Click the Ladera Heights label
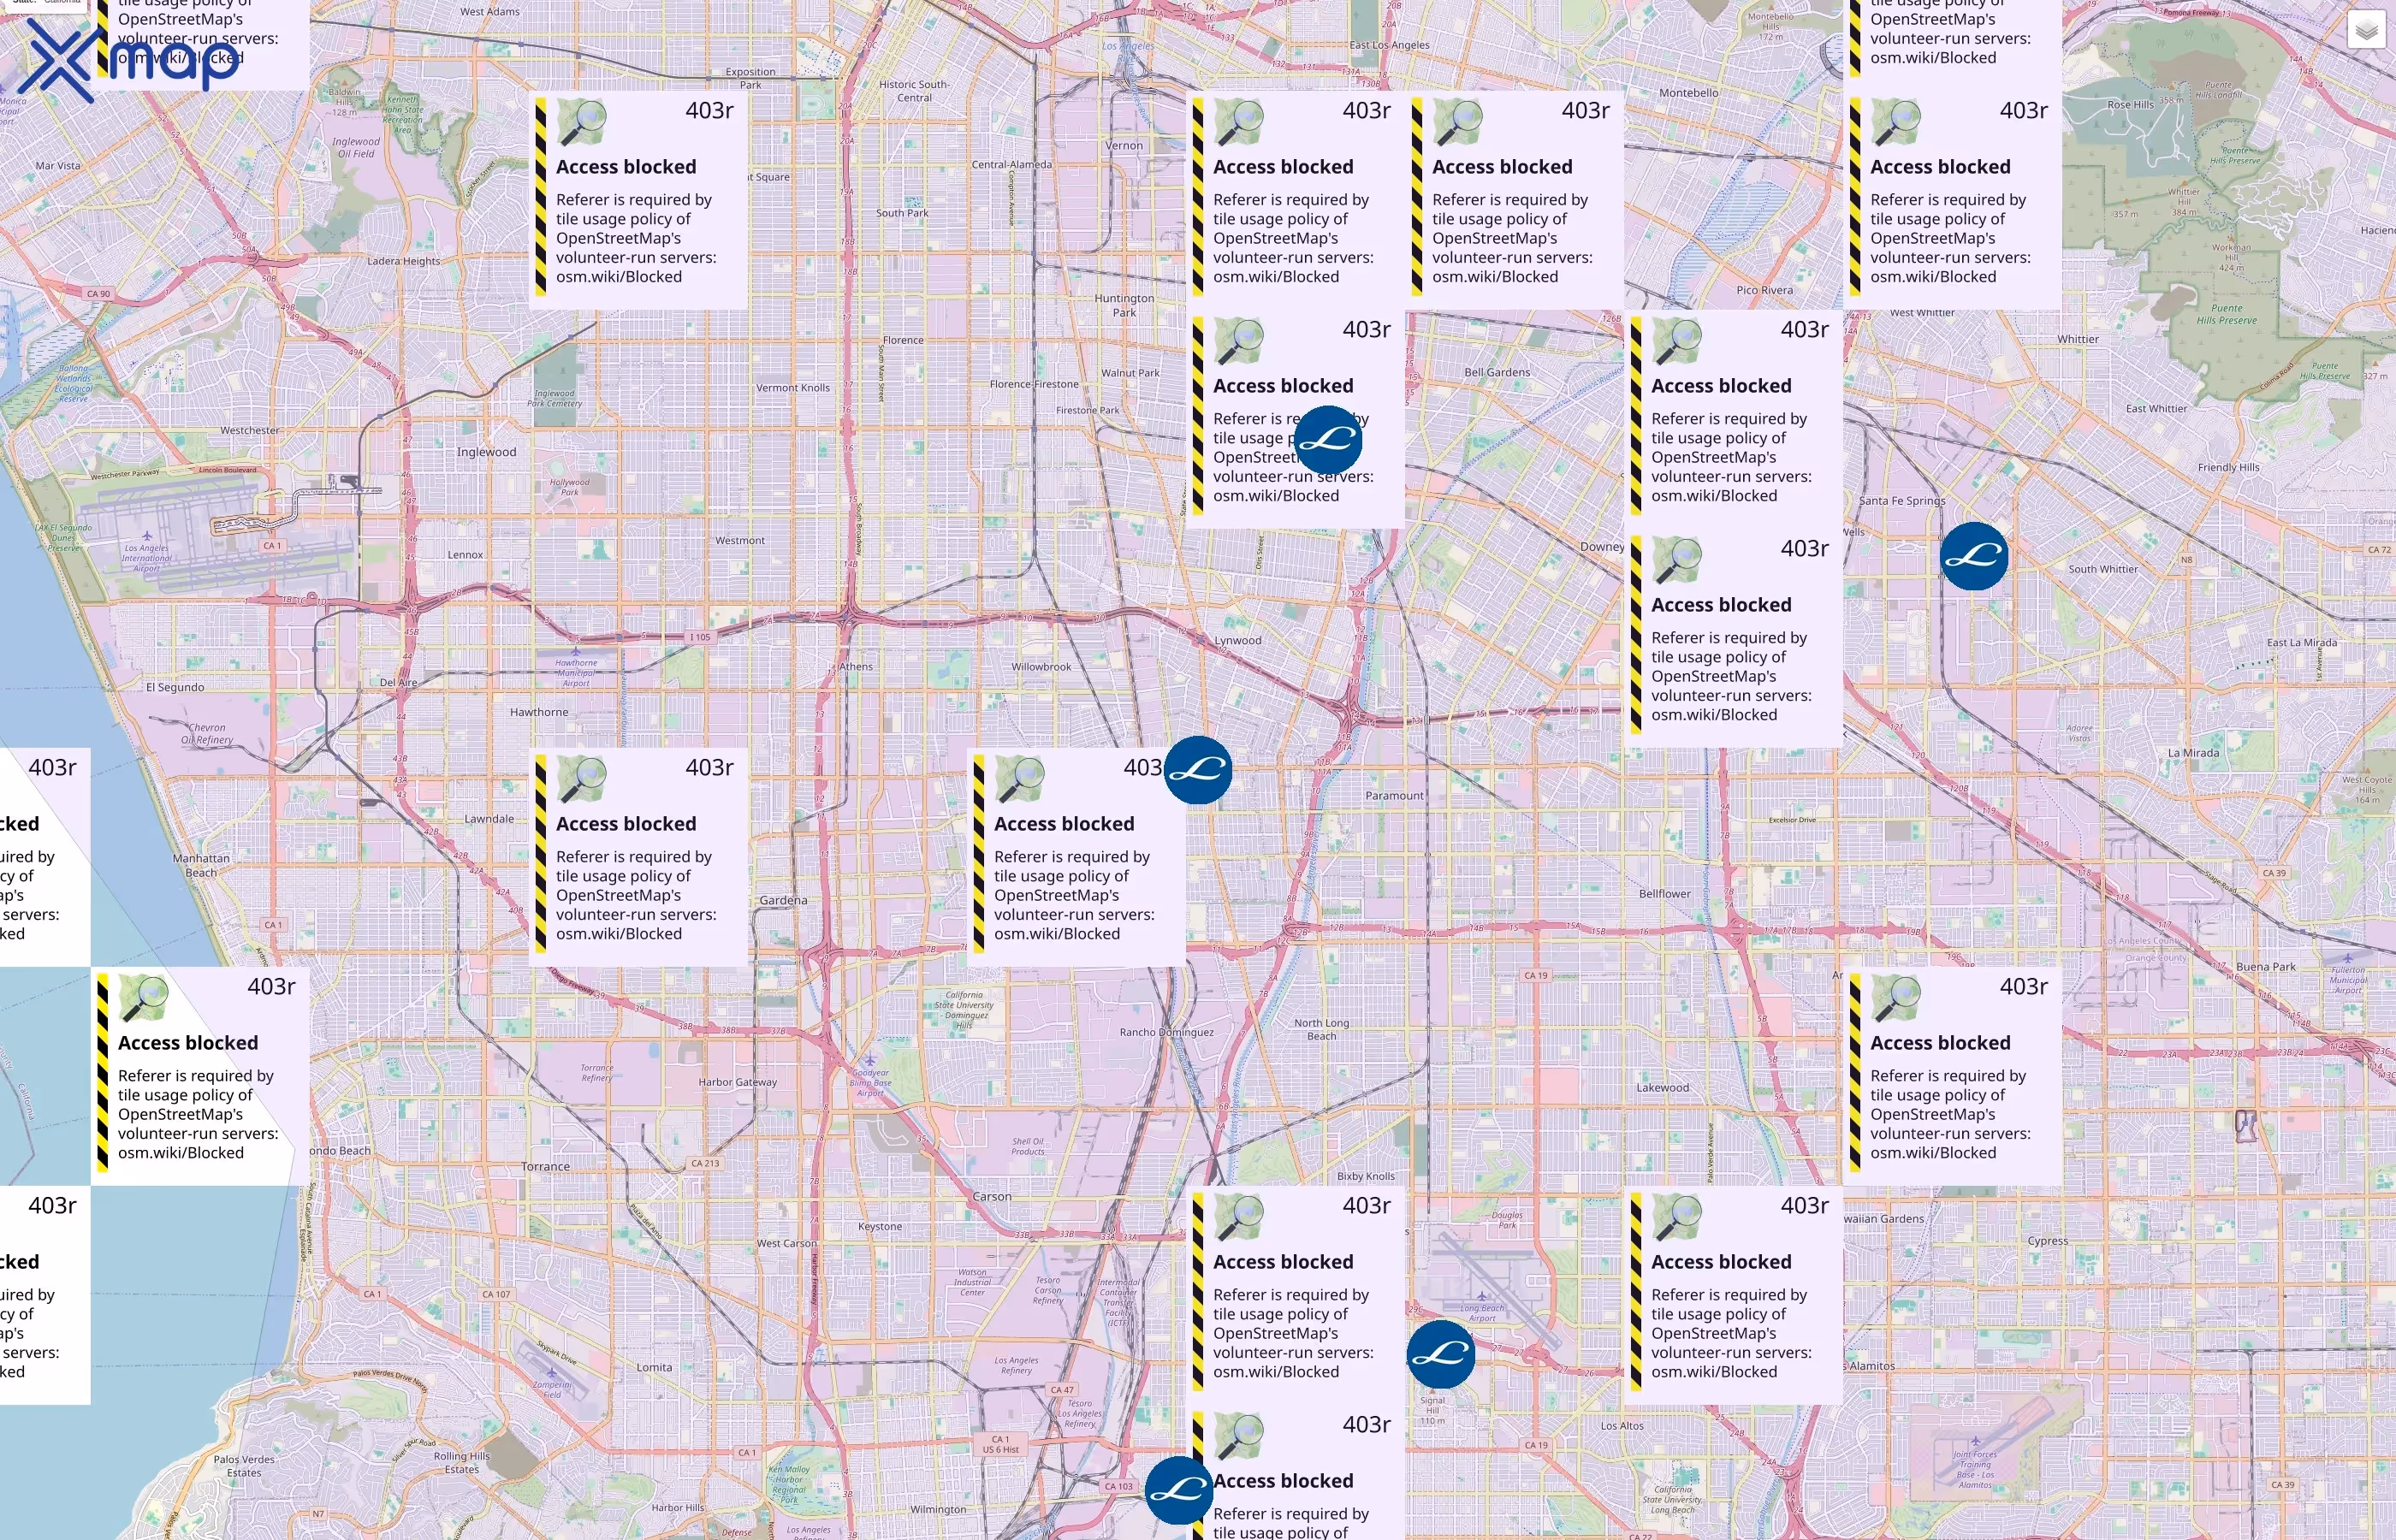Viewport: 2396px width, 1540px height. point(403,261)
